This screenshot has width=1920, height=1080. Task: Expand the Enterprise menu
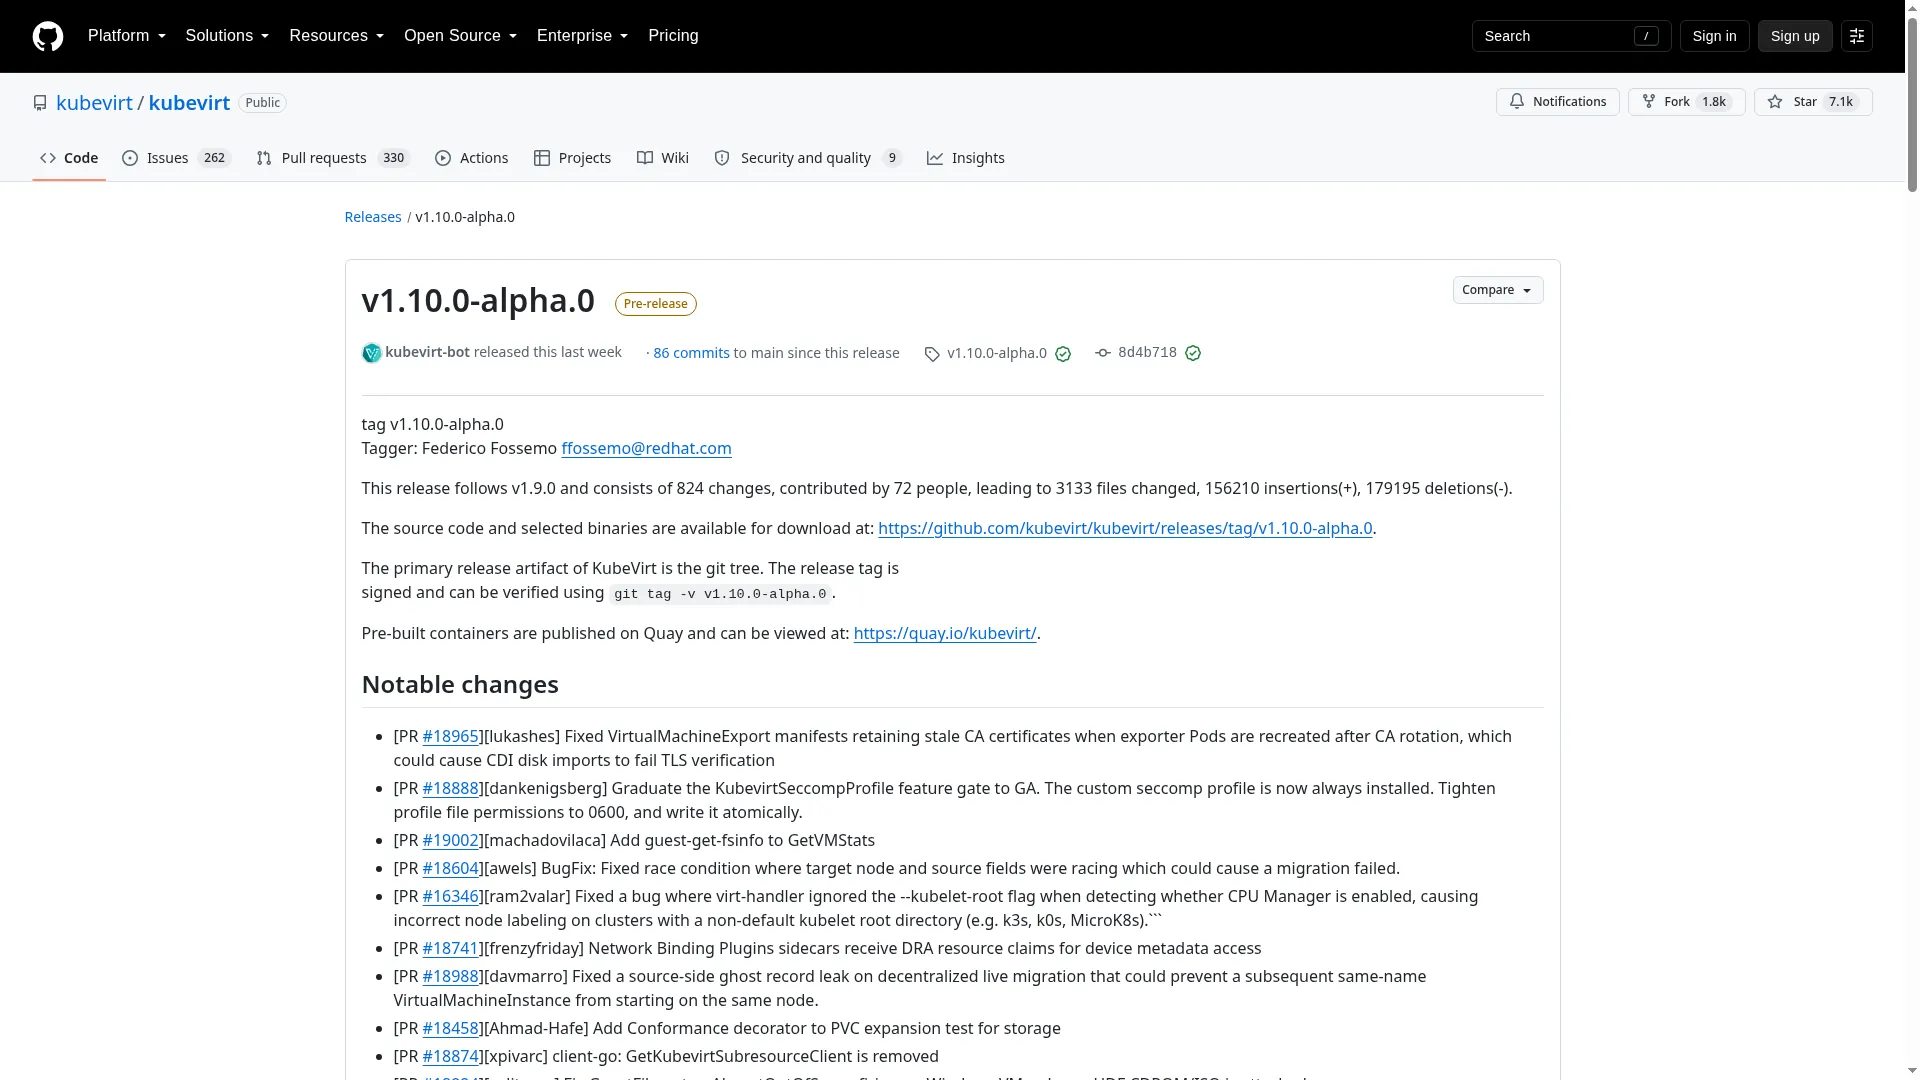[x=582, y=36]
